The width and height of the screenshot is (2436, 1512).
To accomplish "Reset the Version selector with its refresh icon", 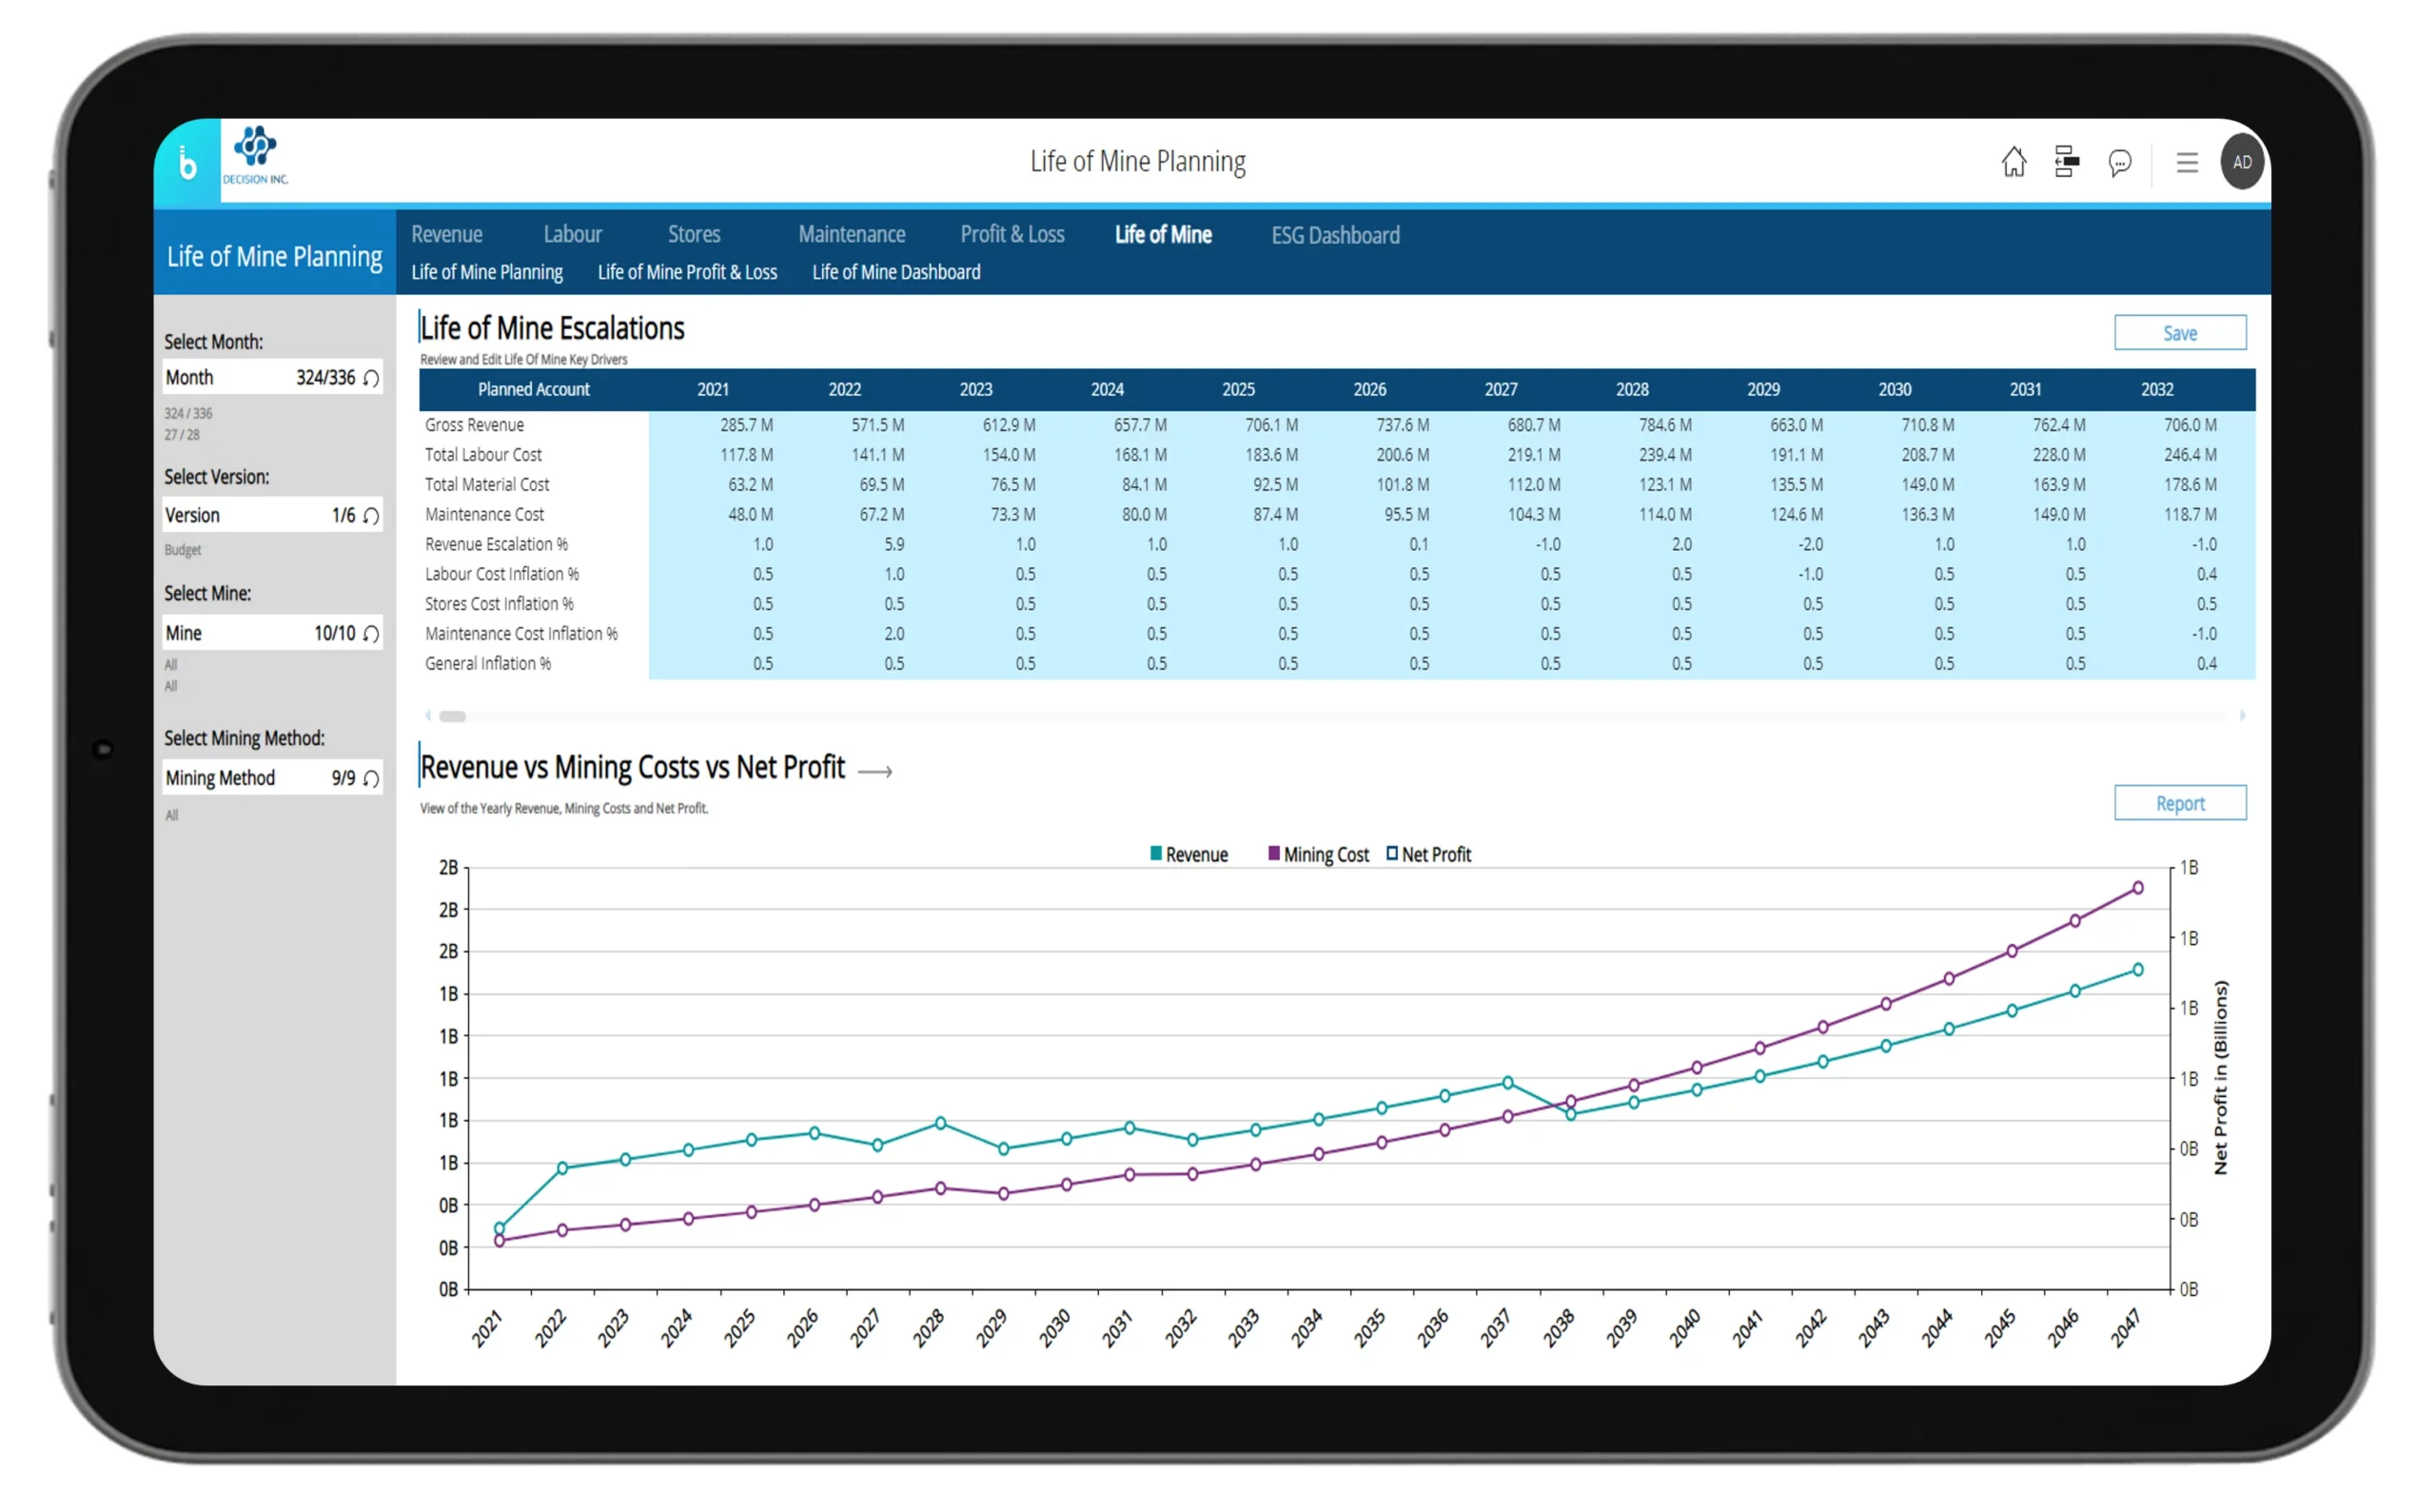I will [x=371, y=516].
